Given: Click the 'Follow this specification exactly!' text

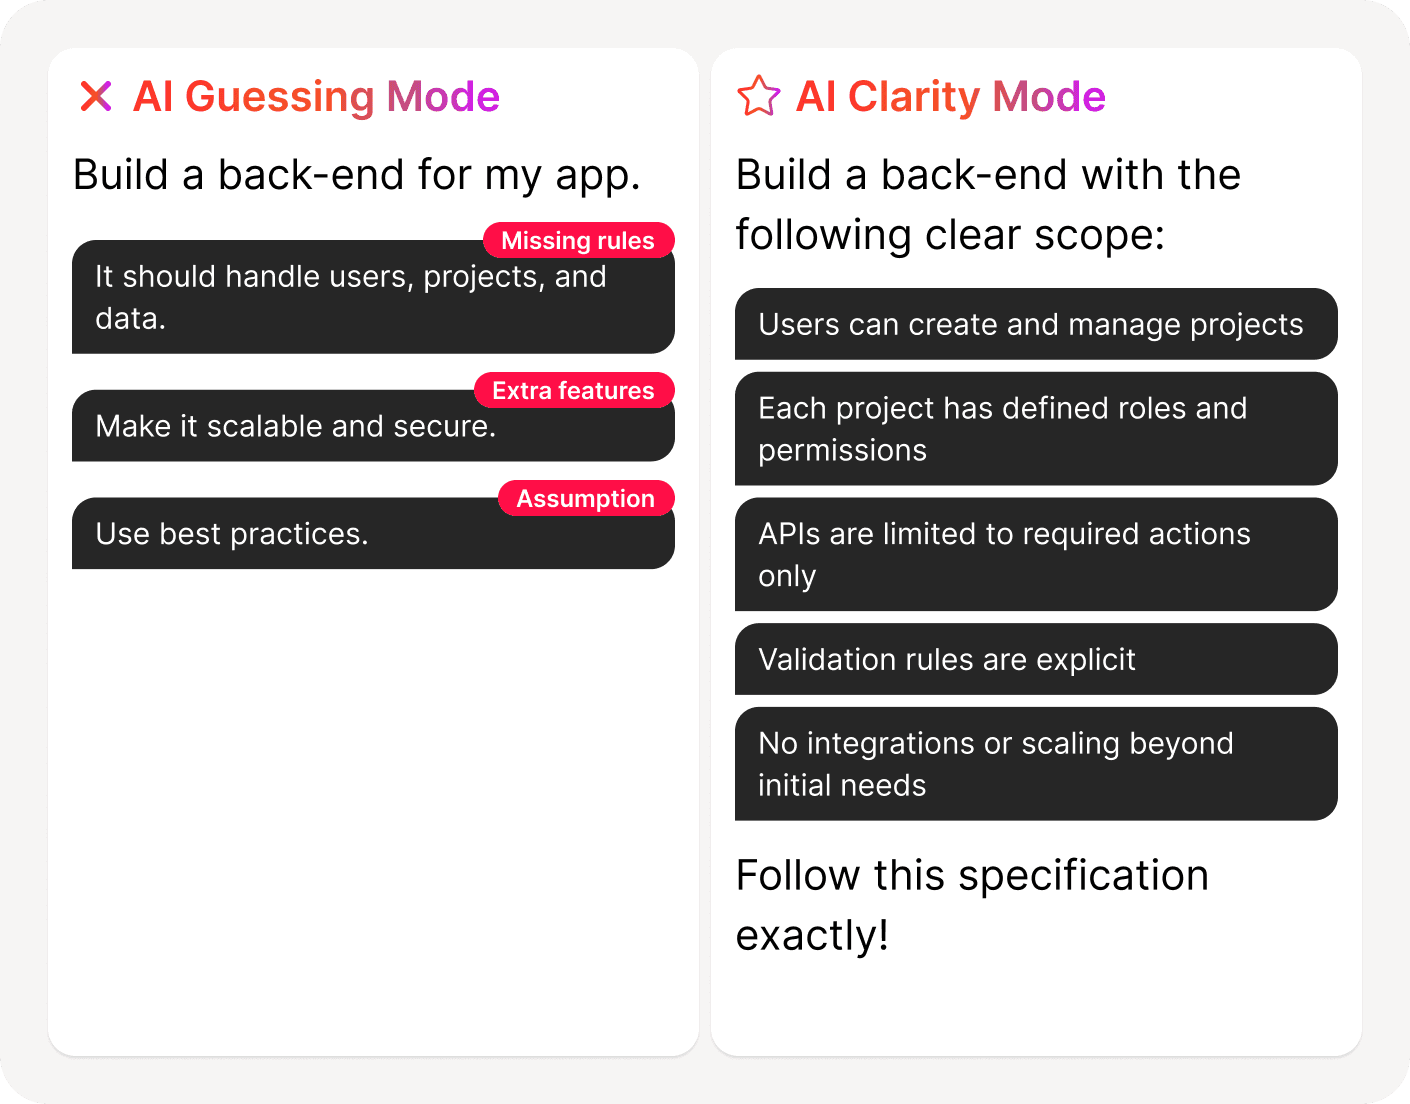Looking at the screenshot, I should [972, 905].
